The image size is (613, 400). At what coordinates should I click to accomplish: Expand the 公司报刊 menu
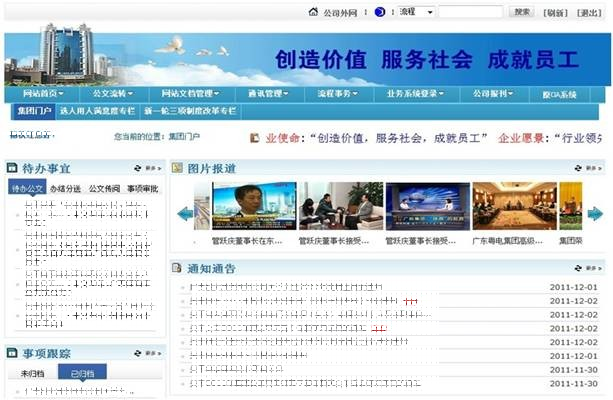click(x=493, y=94)
